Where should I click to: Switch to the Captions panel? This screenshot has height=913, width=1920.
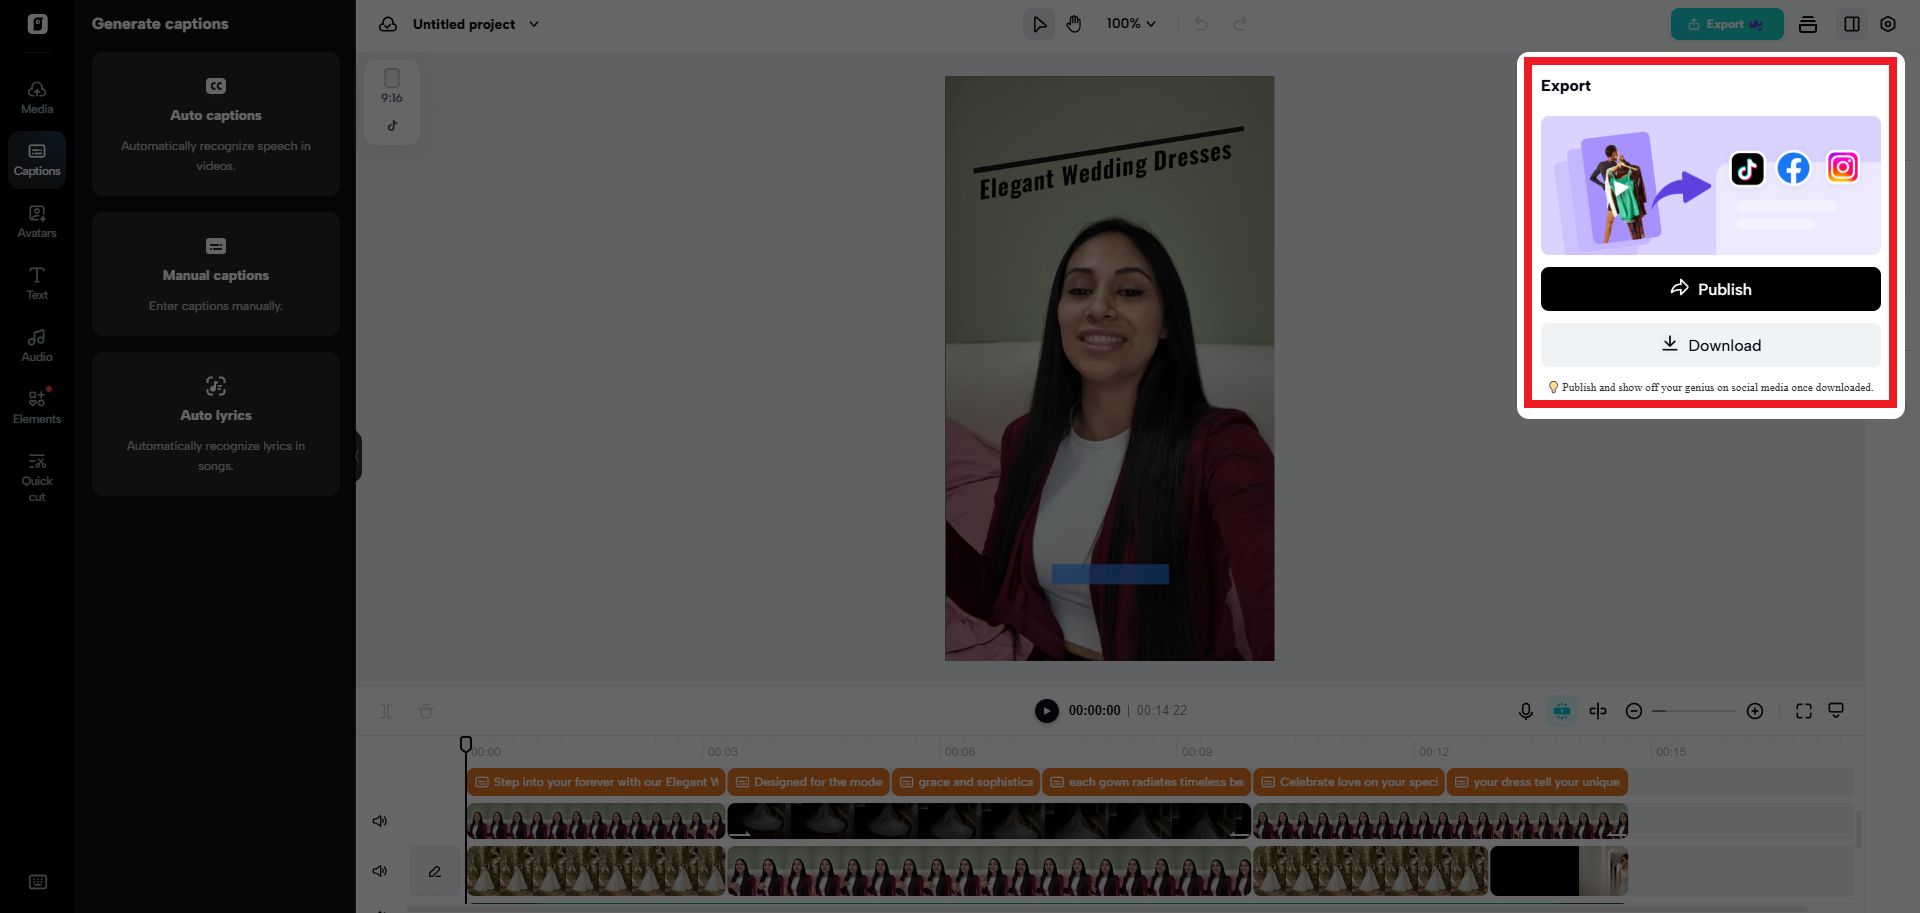click(x=36, y=159)
